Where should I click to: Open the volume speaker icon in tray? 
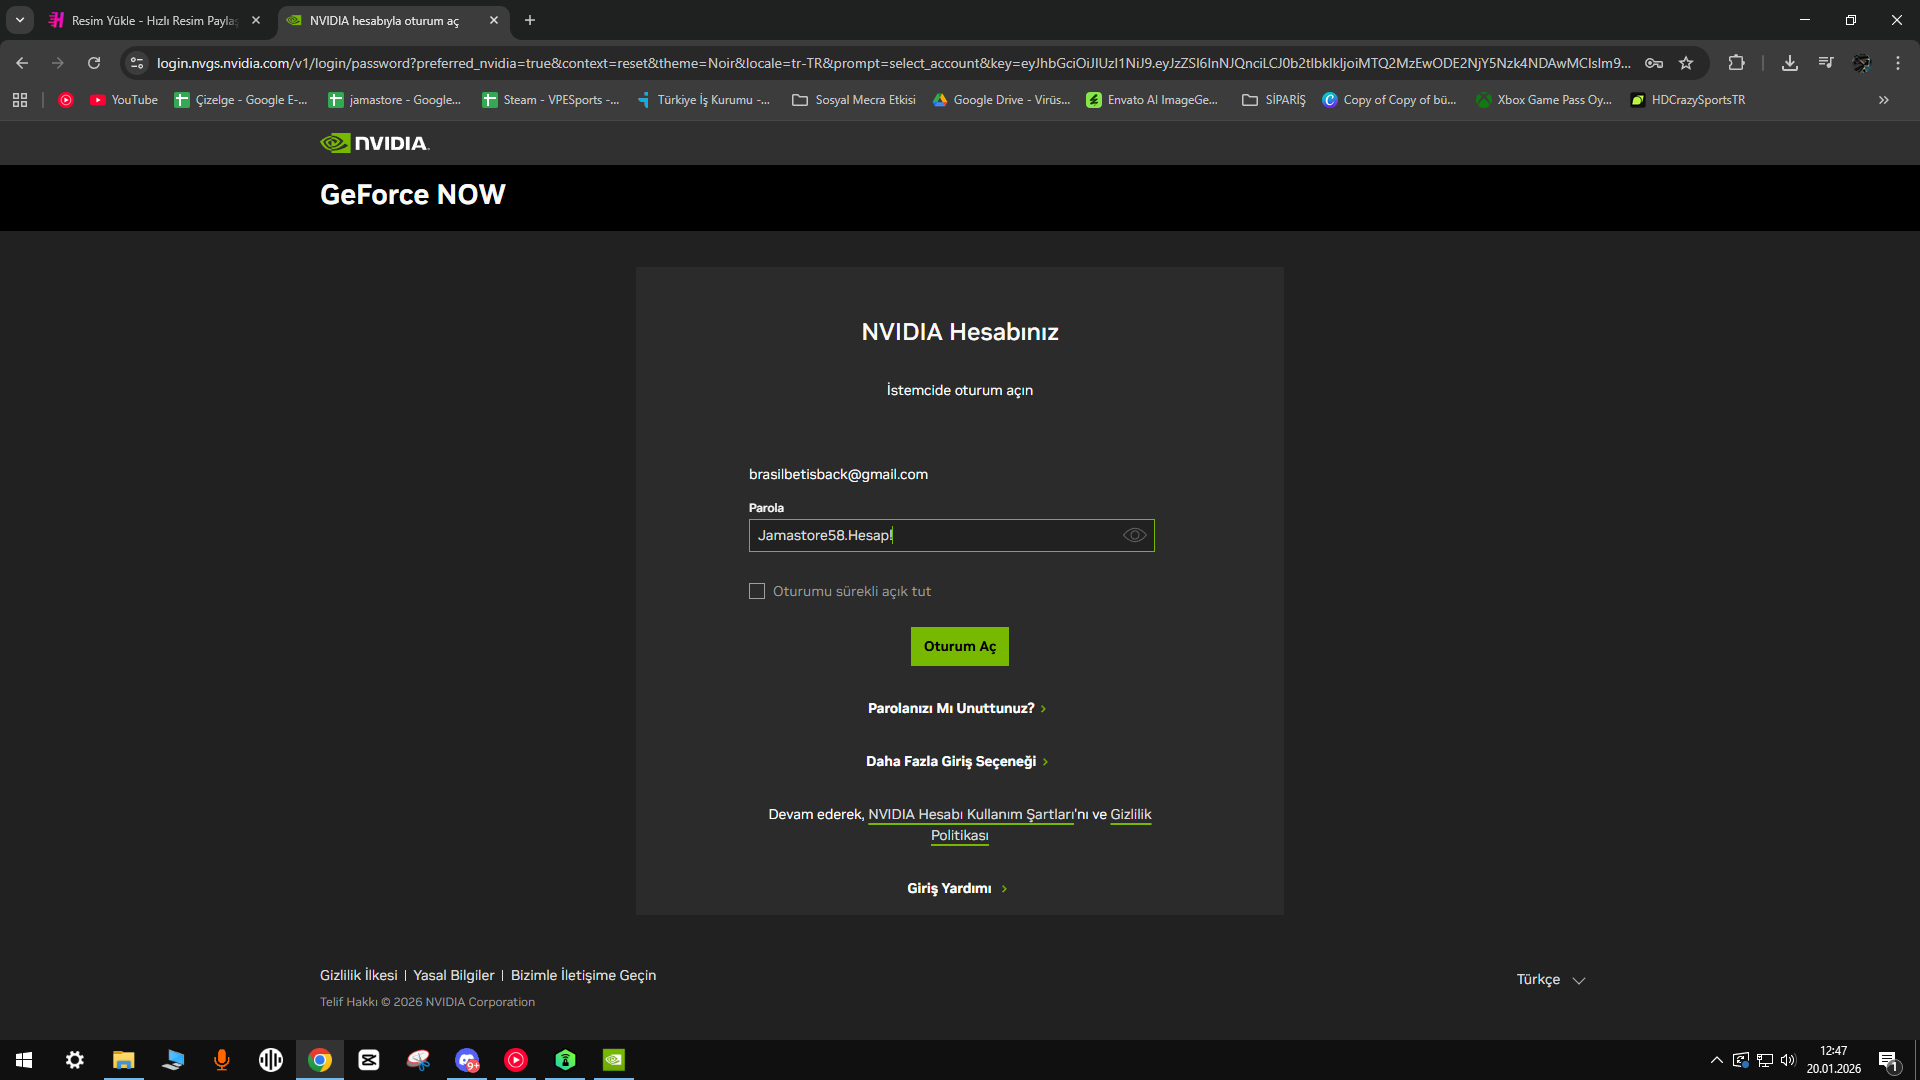tap(1788, 1060)
